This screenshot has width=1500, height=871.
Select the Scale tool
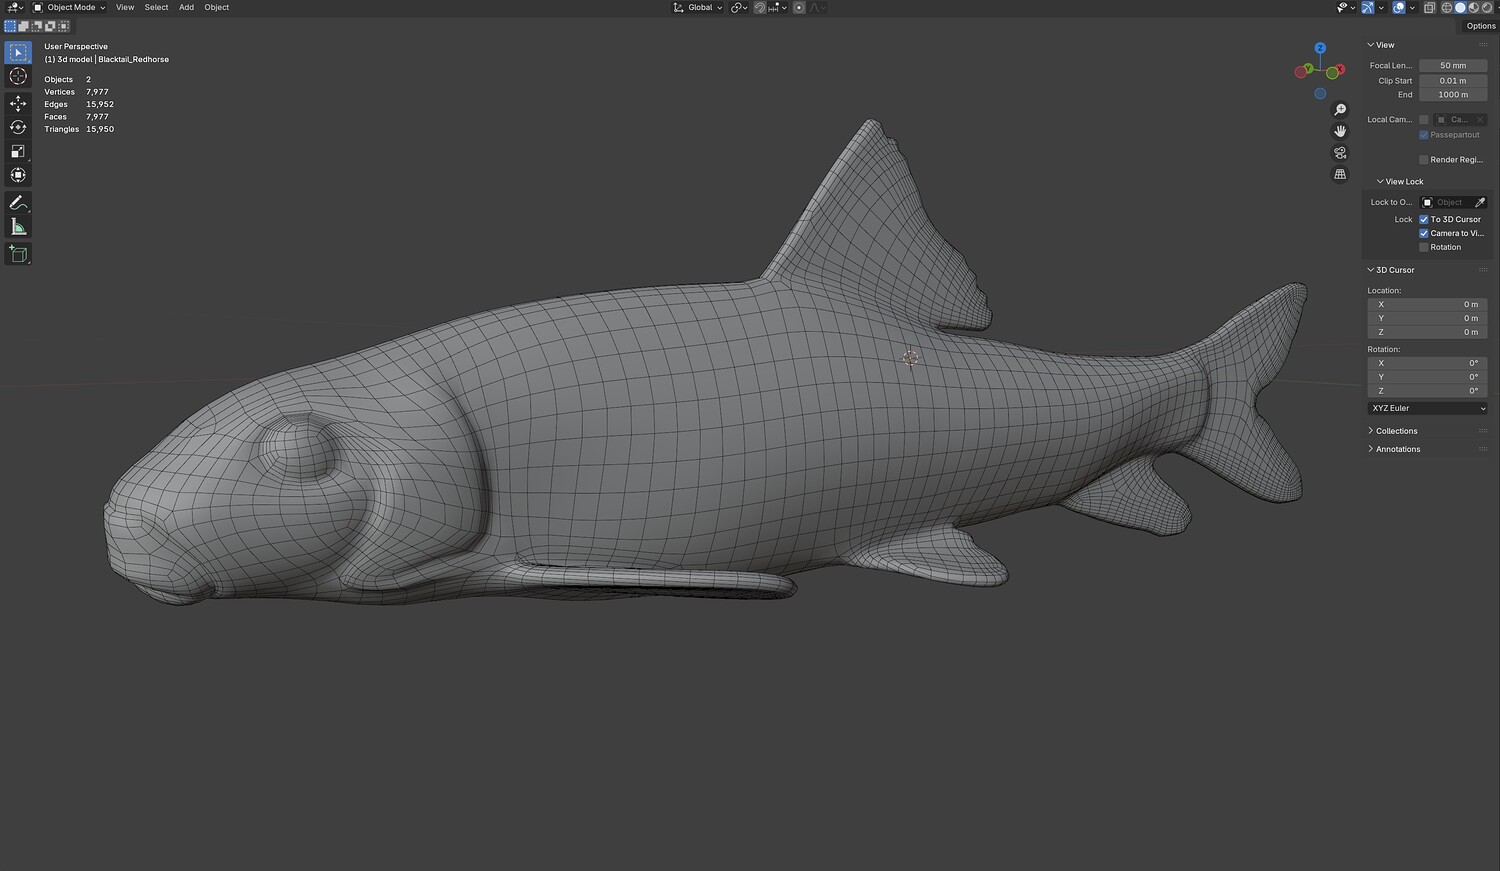click(18, 151)
